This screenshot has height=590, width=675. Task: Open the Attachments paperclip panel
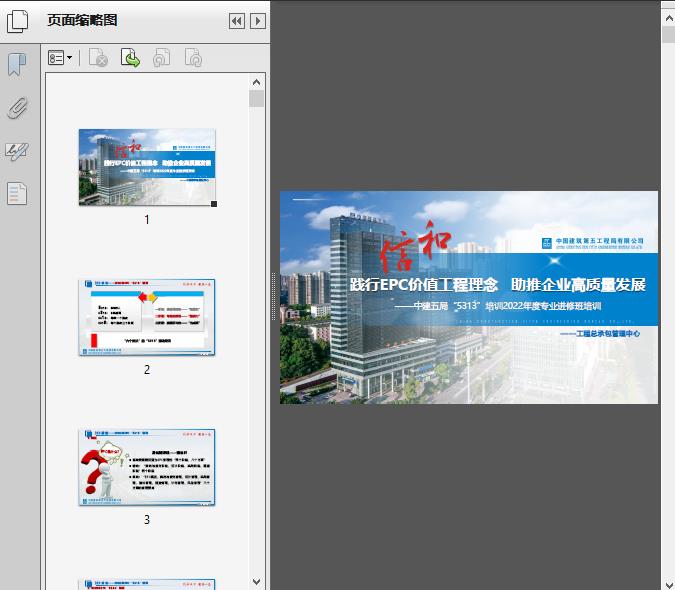click(x=17, y=108)
